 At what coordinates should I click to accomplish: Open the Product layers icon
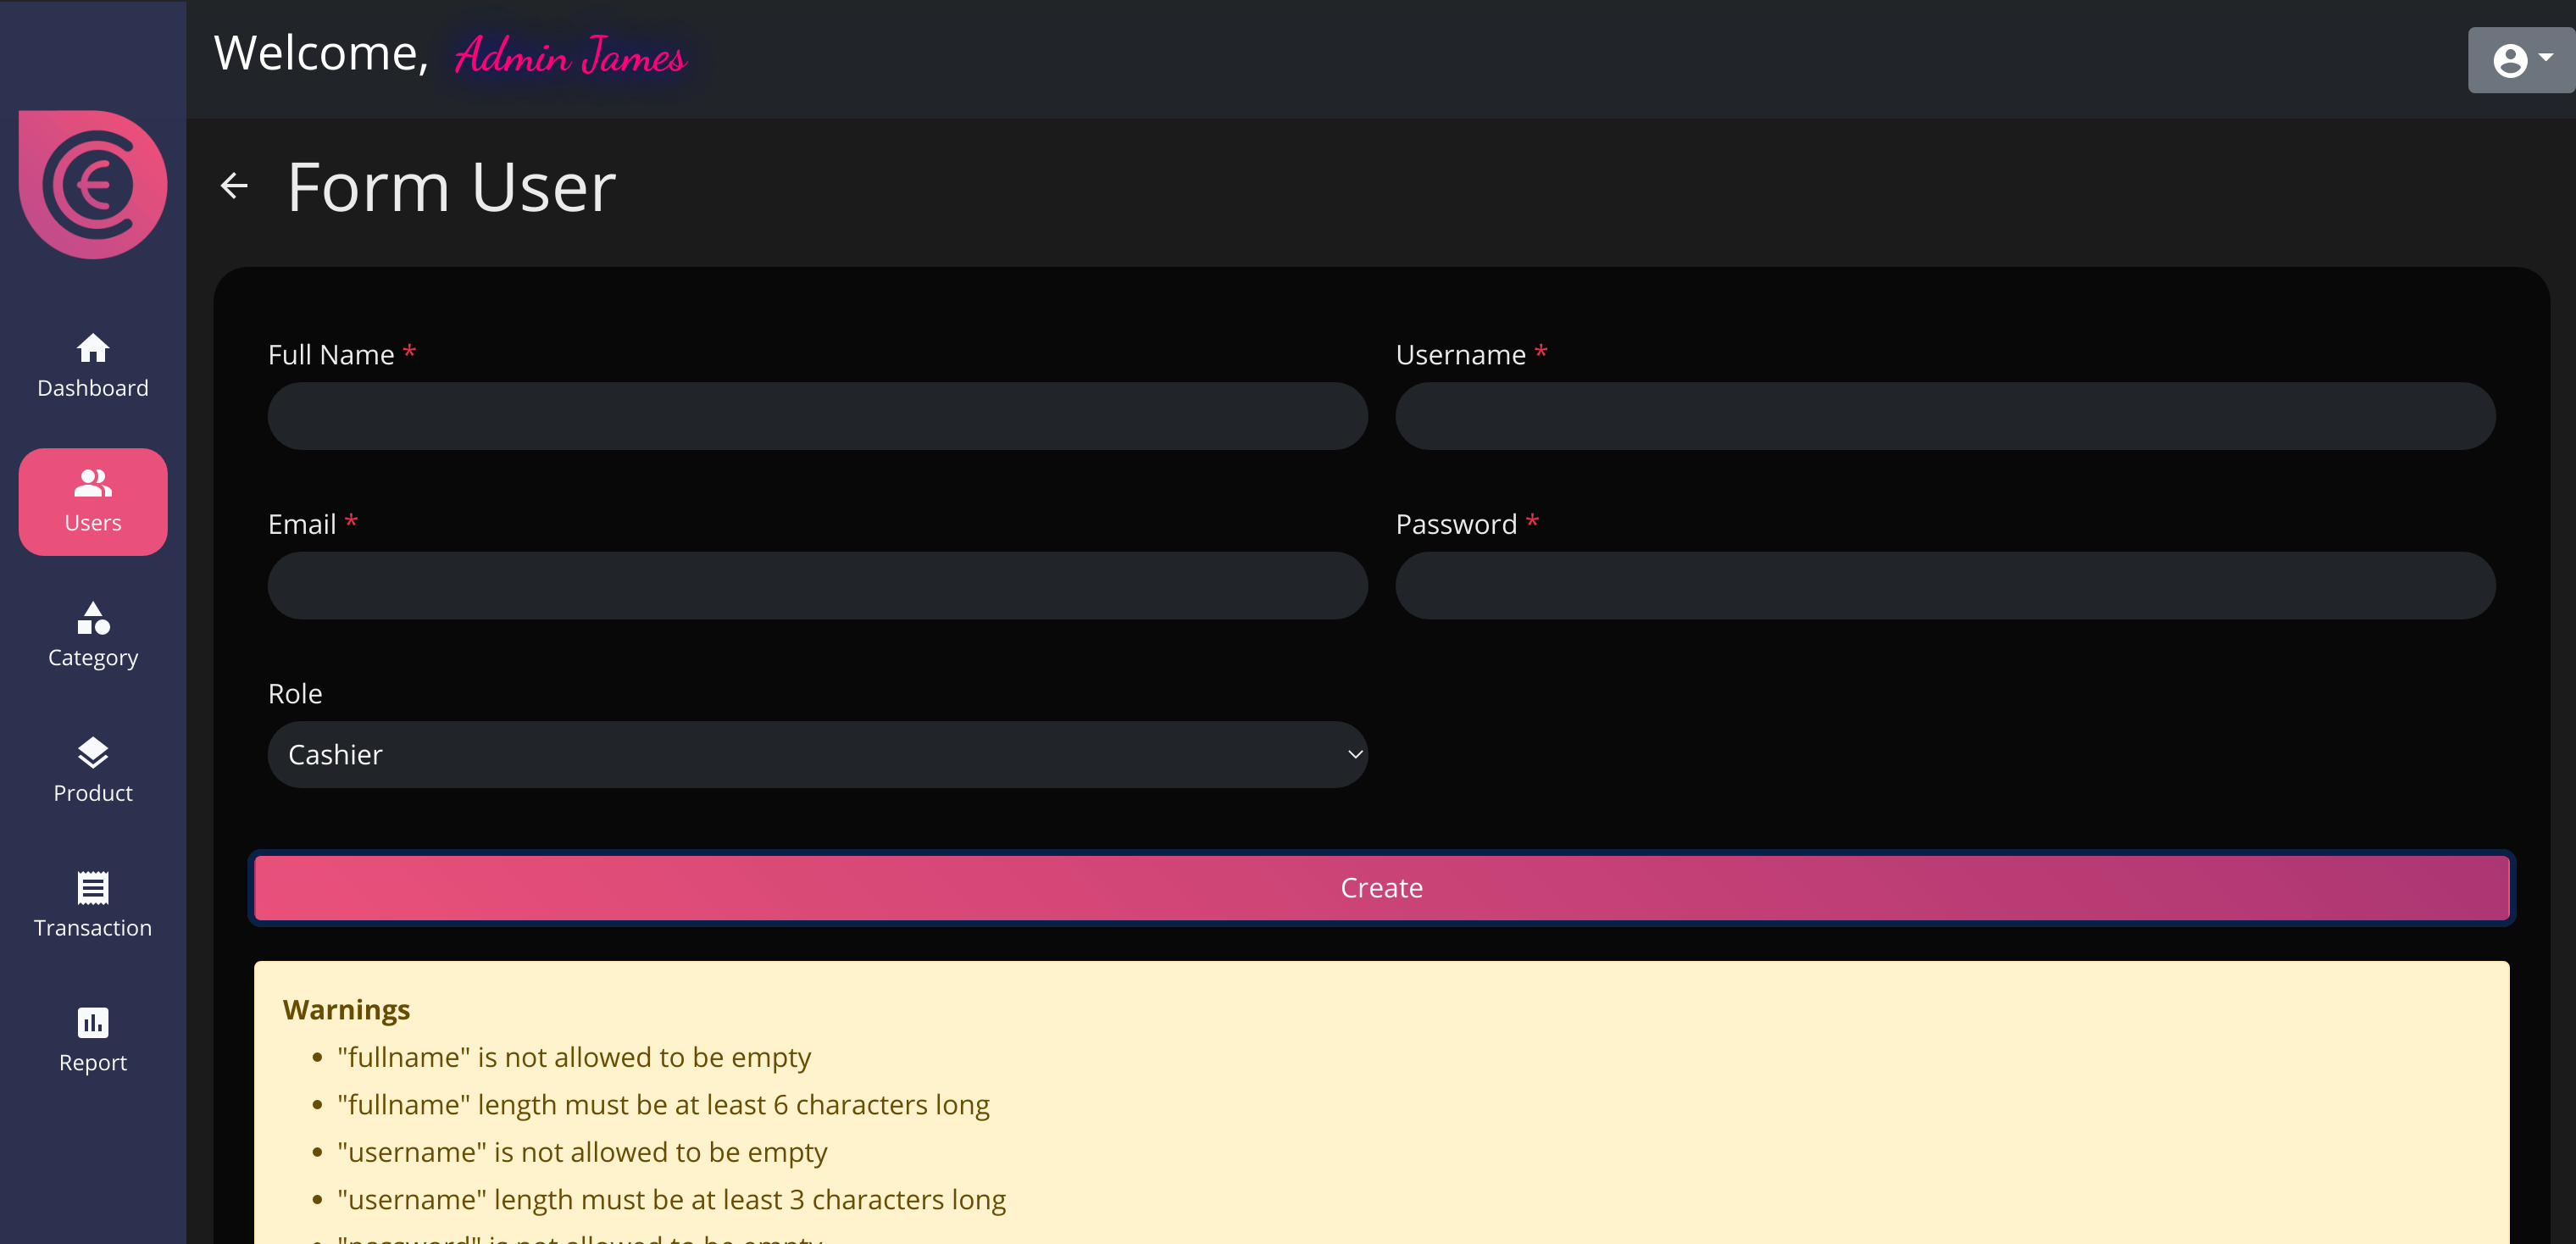point(93,753)
